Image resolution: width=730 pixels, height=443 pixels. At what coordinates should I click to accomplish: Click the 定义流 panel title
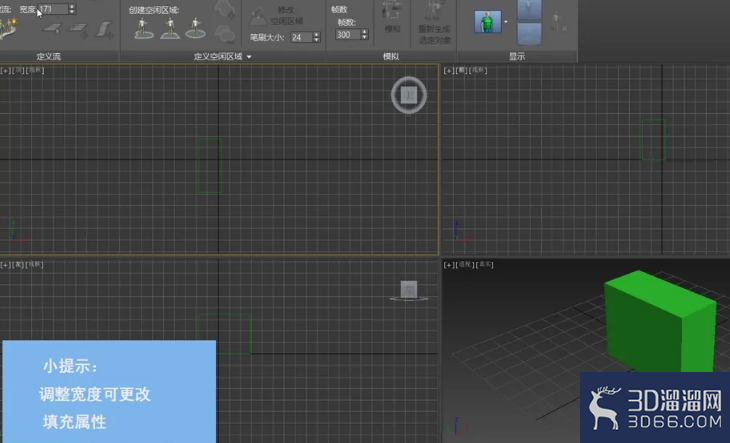tap(49, 57)
